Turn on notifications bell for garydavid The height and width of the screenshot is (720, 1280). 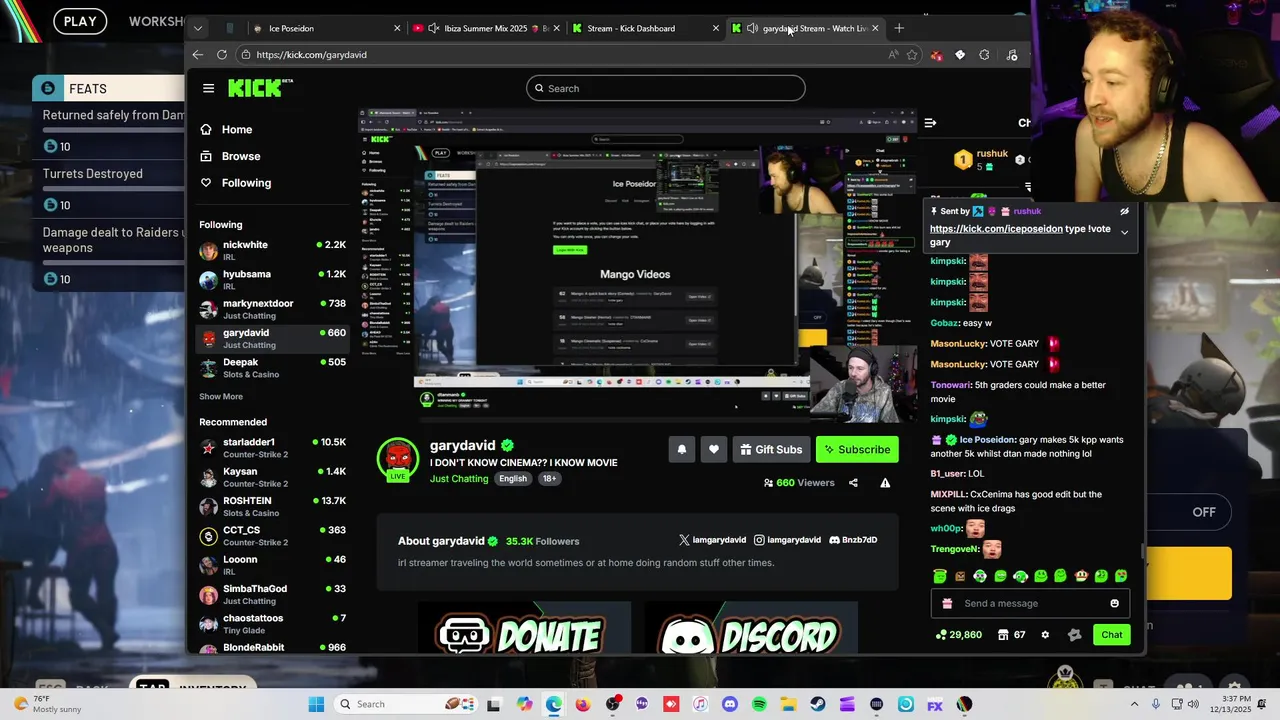[682, 450]
